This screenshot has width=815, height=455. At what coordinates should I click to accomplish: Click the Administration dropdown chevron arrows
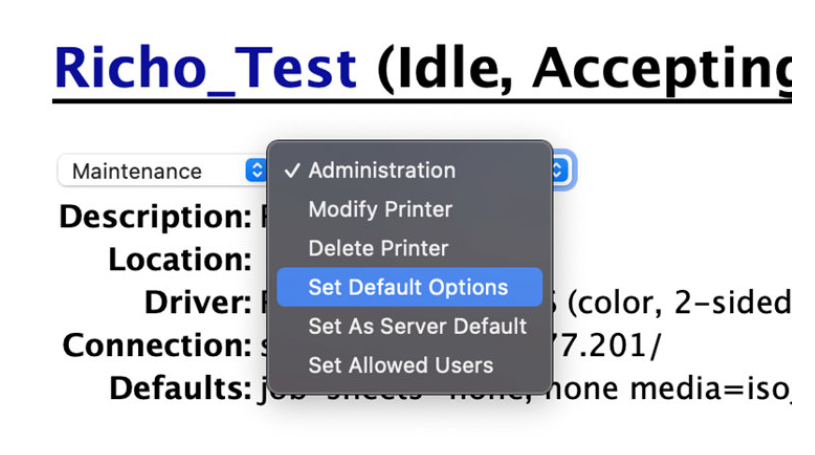point(559,171)
